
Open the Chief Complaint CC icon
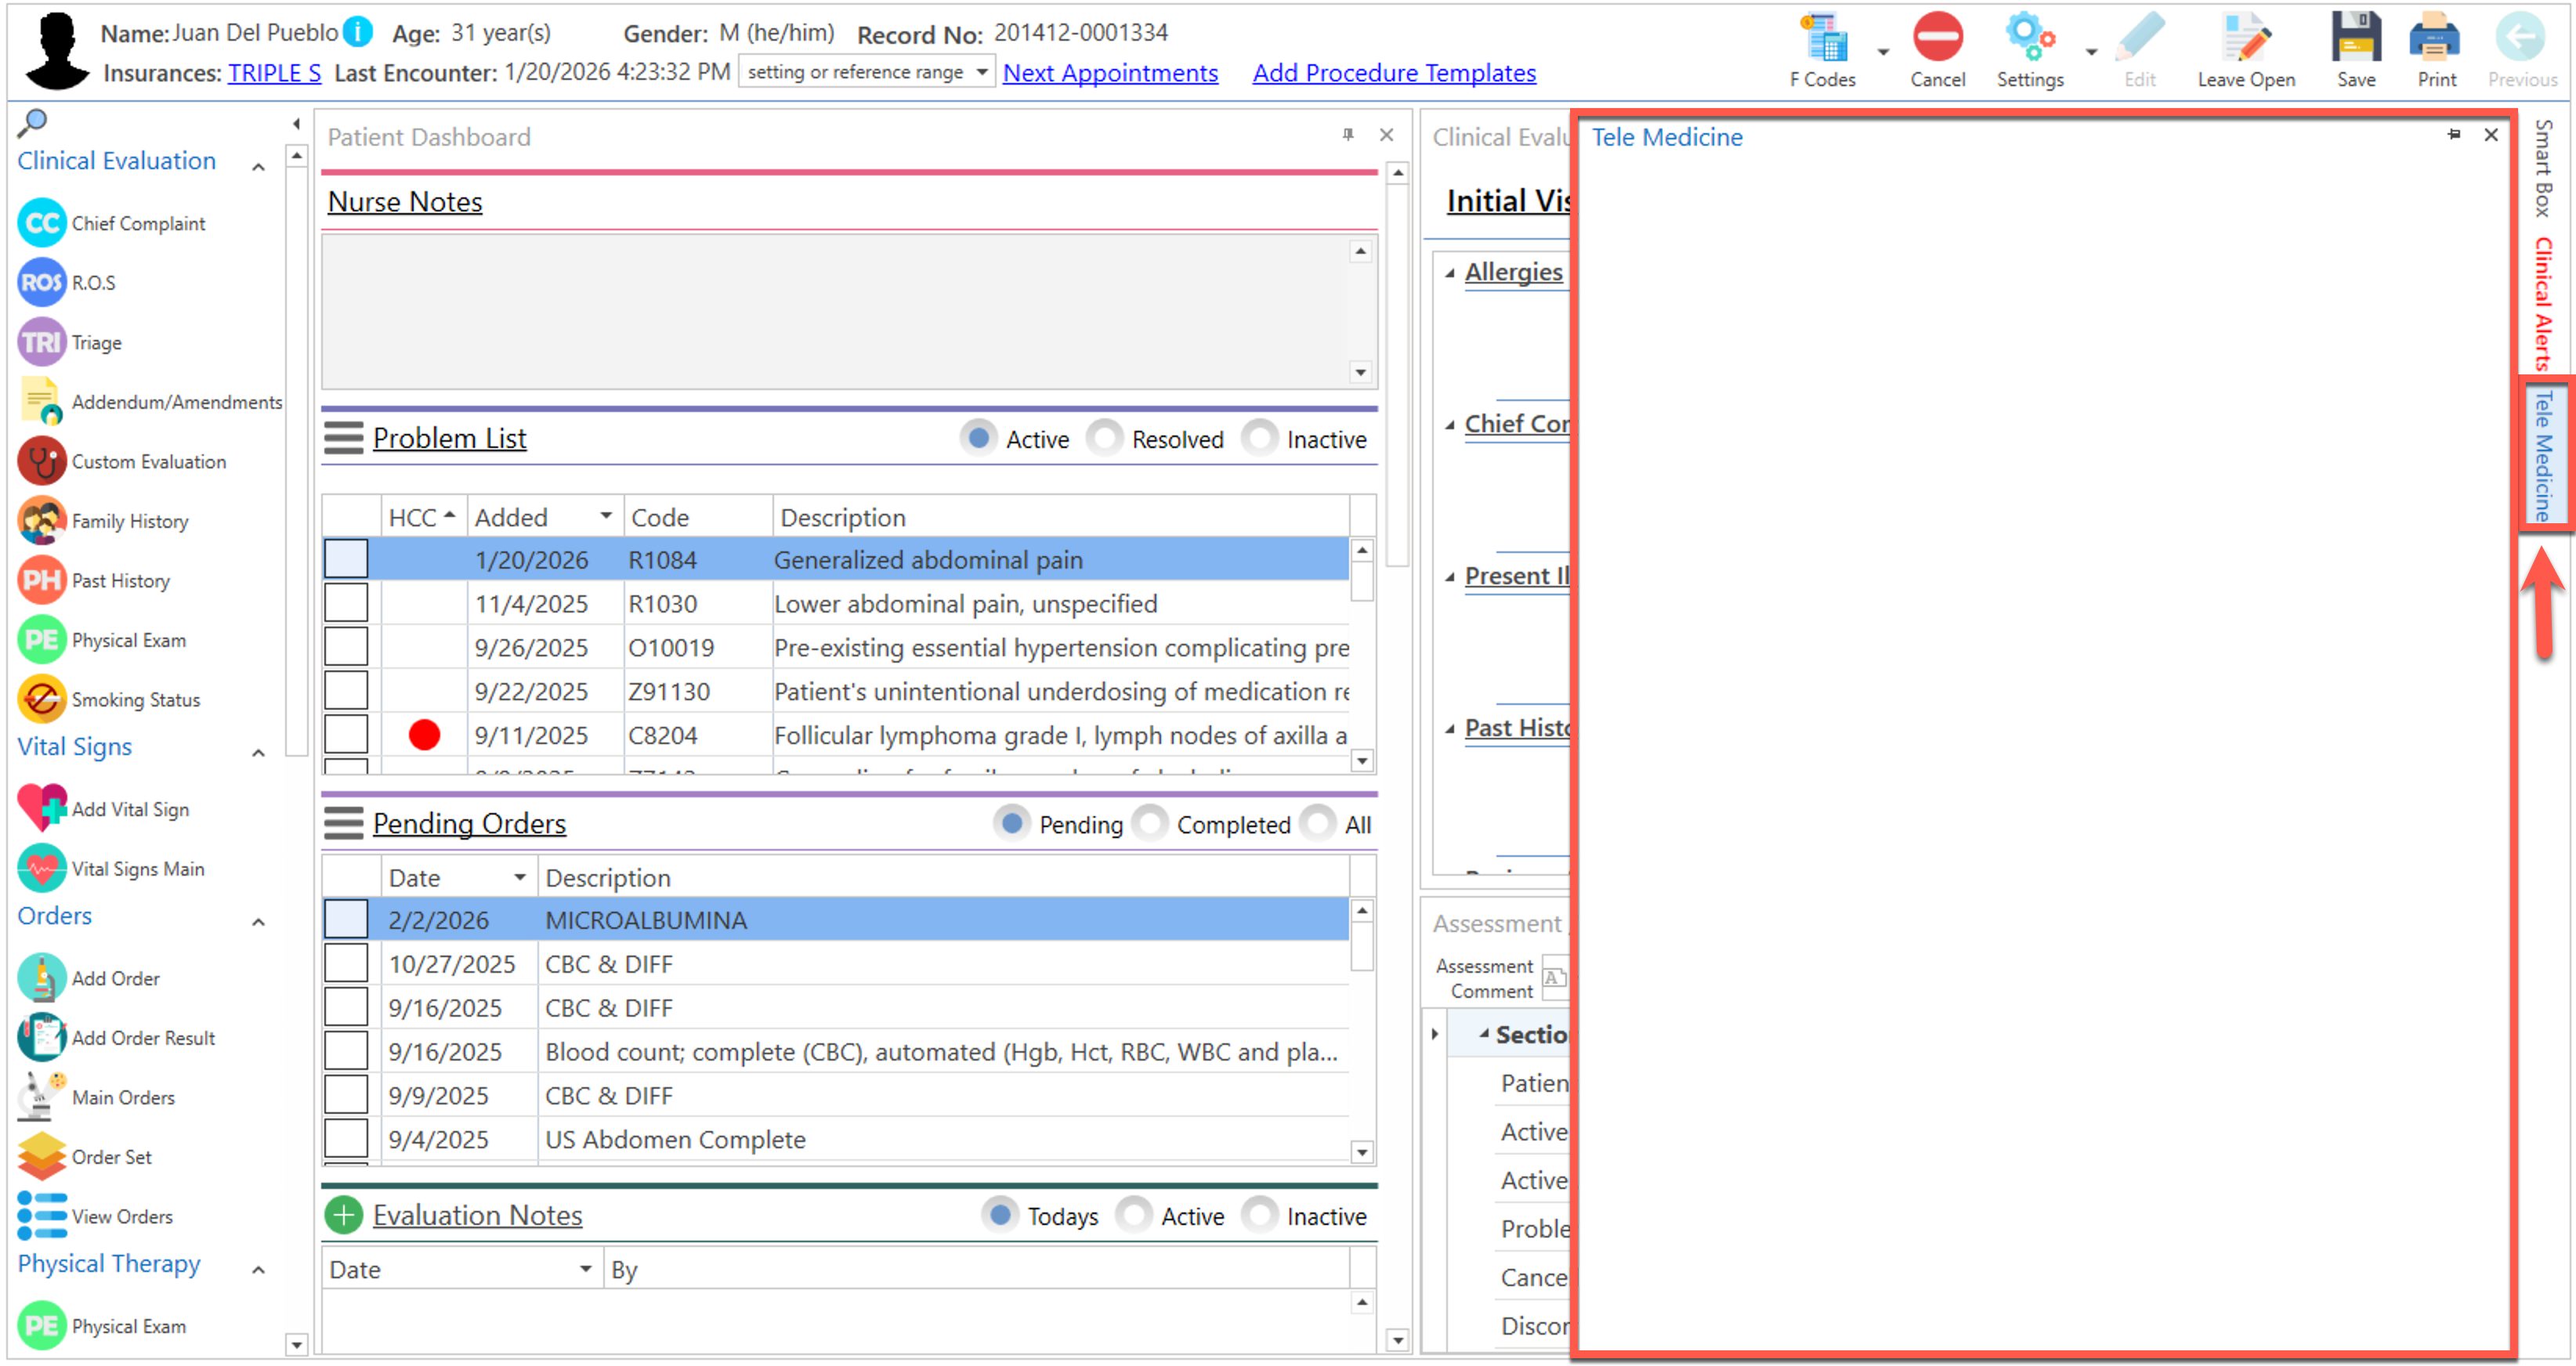click(41, 223)
